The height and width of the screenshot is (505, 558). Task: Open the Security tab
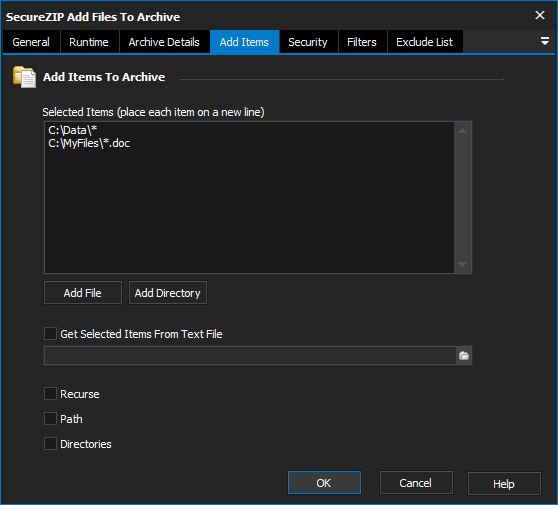pyautogui.click(x=308, y=42)
